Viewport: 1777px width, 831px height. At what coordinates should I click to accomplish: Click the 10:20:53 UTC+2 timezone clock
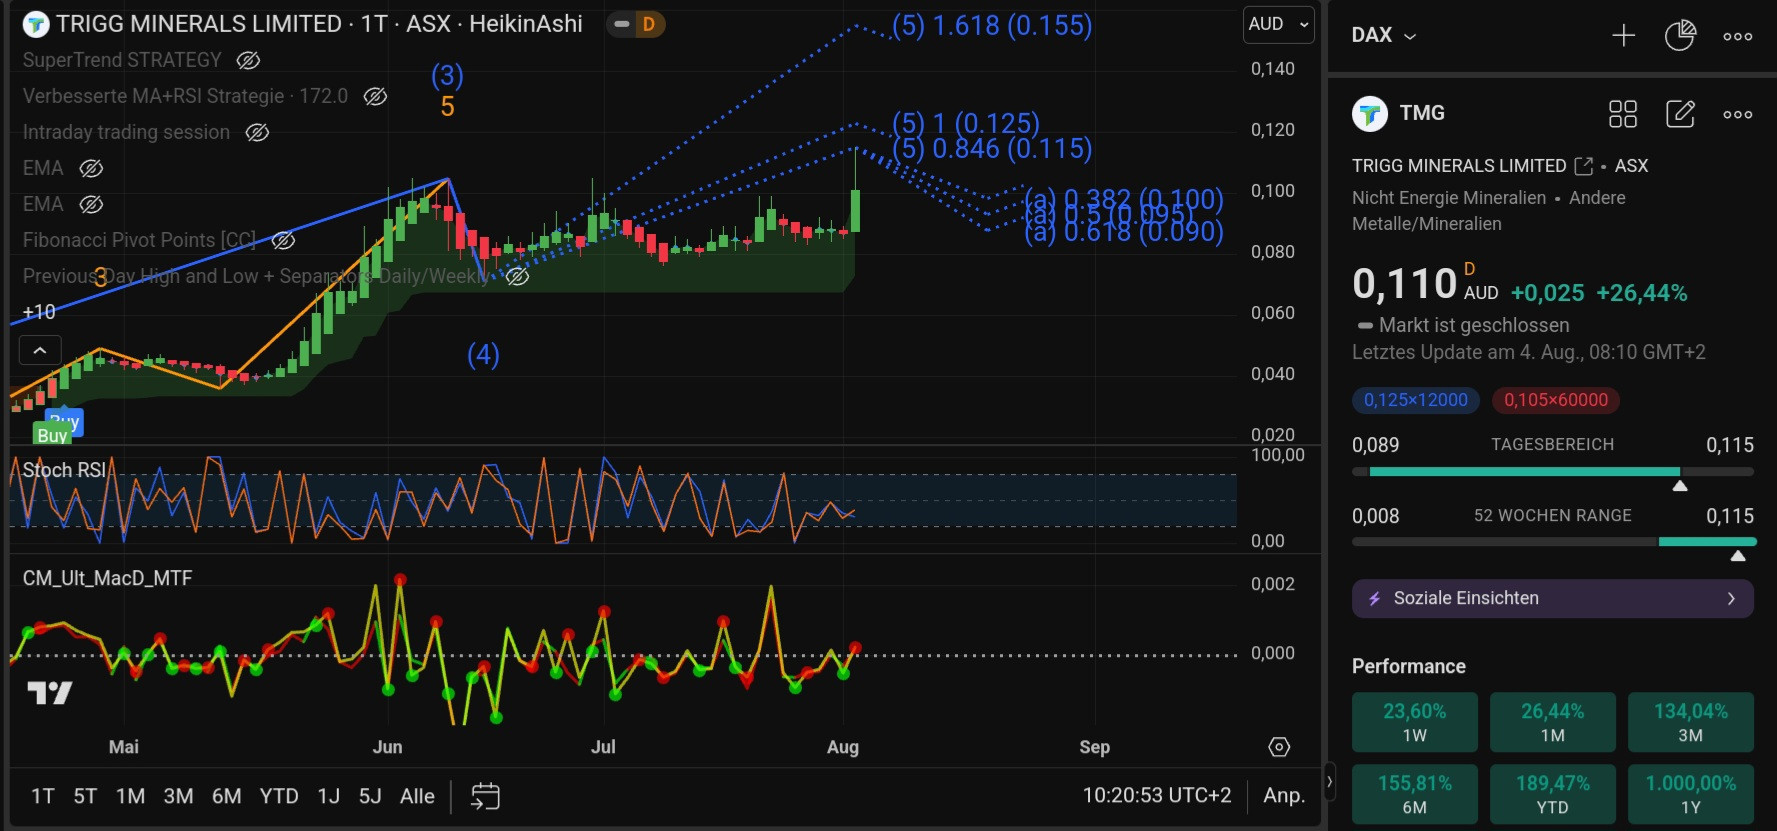(1157, 795)
